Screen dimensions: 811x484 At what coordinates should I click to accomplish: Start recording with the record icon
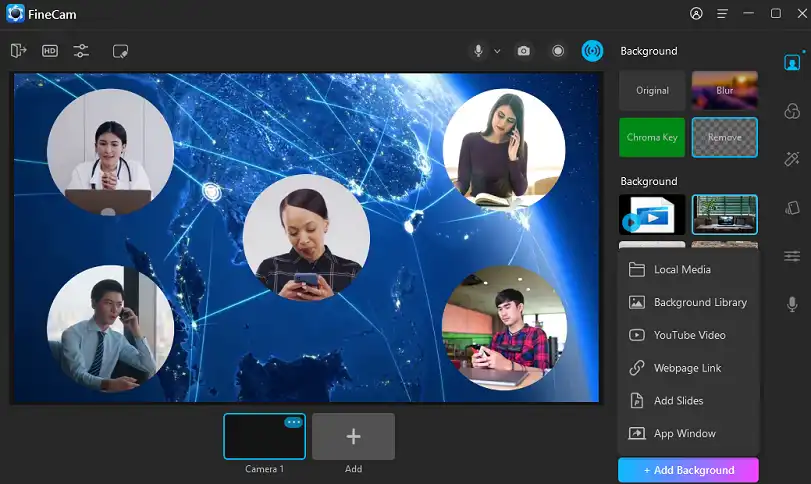pyautogui.click(x=558, y=51)
